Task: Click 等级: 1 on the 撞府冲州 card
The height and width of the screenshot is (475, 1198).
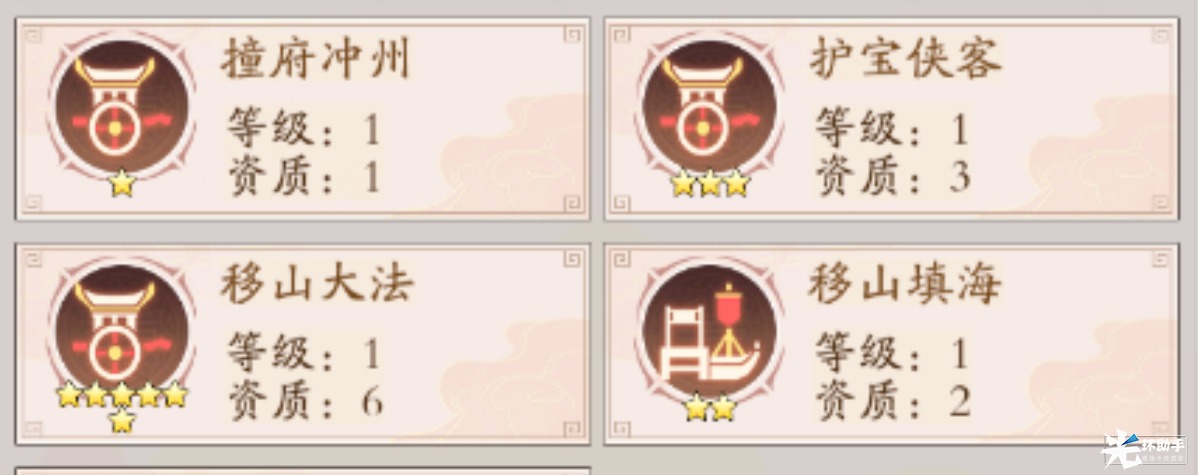Action: point(303,128)
